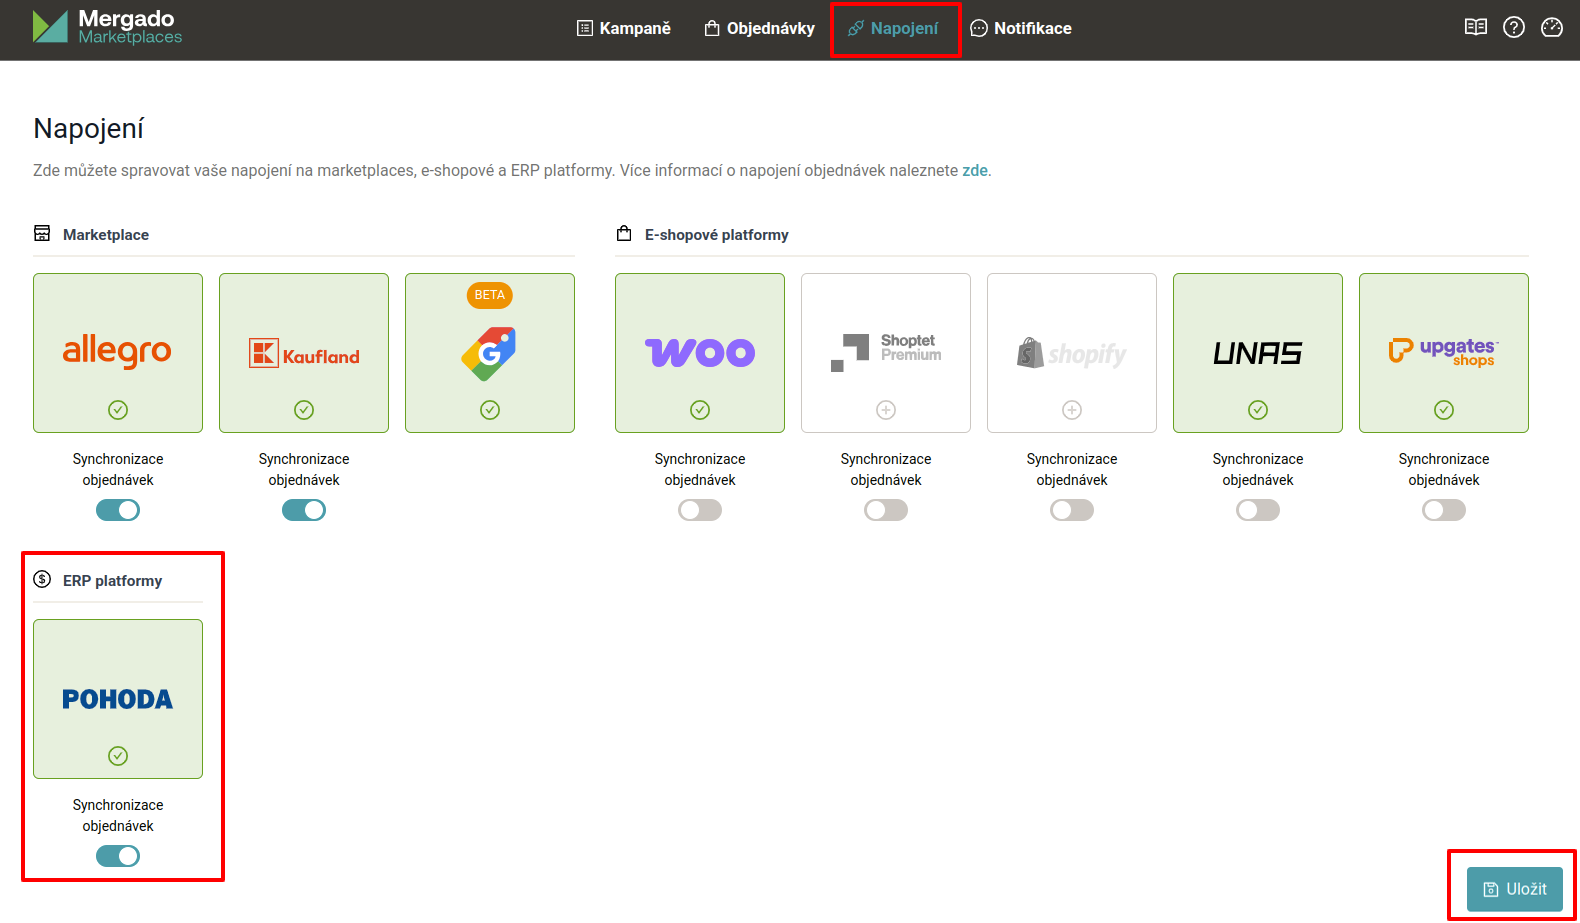Image resolution: width=1580 pixels, height=923 pixels.
Task: Click the connected checkmark on Kaufland card
Action: click(304, 410)
